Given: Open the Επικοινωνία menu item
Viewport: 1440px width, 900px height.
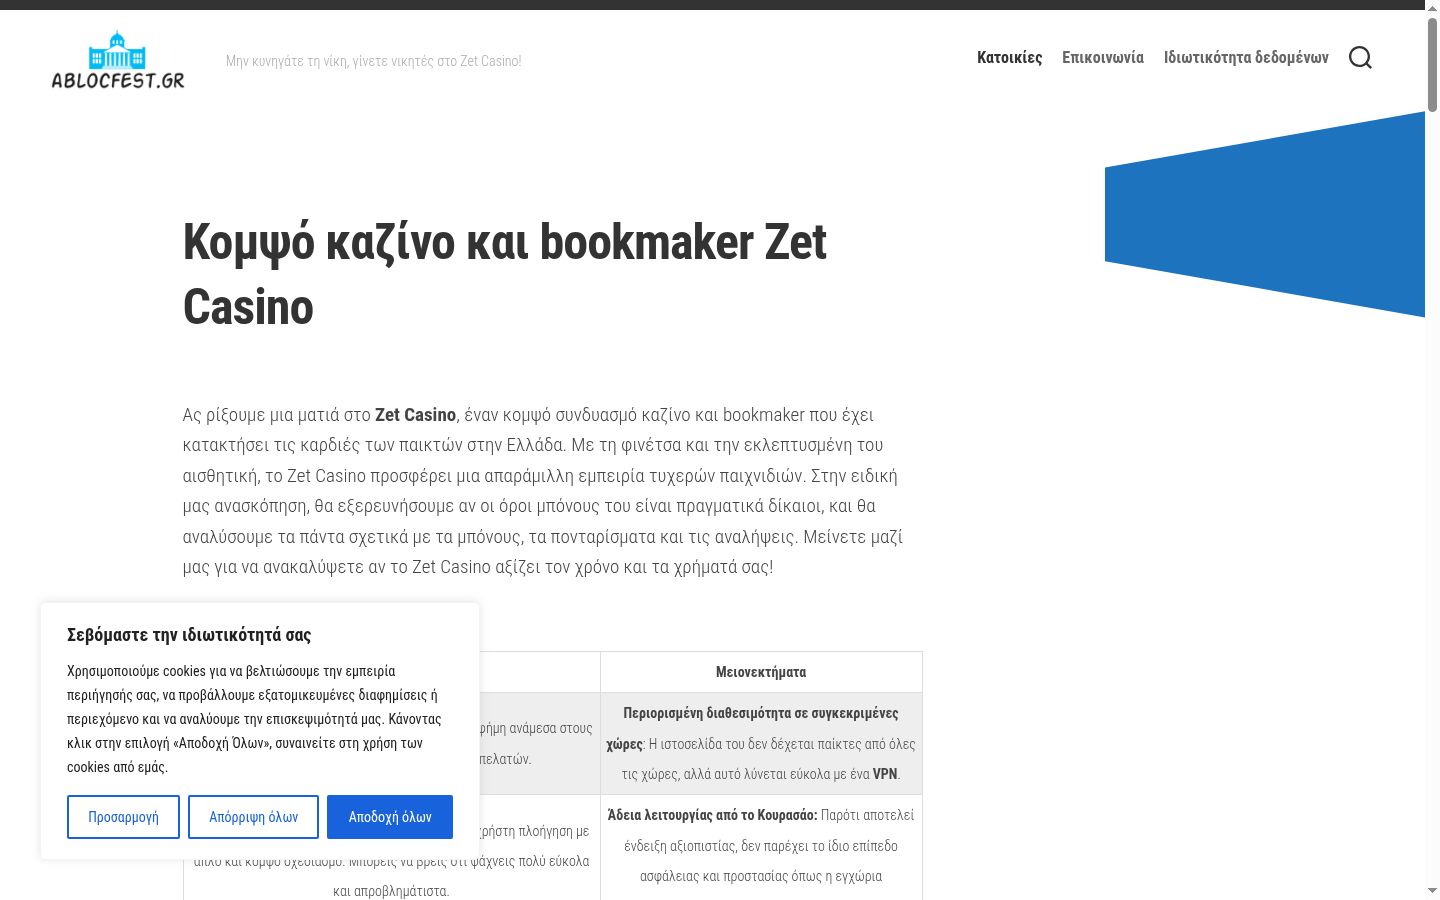Looking at the screenshot, I should point(1103,57).
